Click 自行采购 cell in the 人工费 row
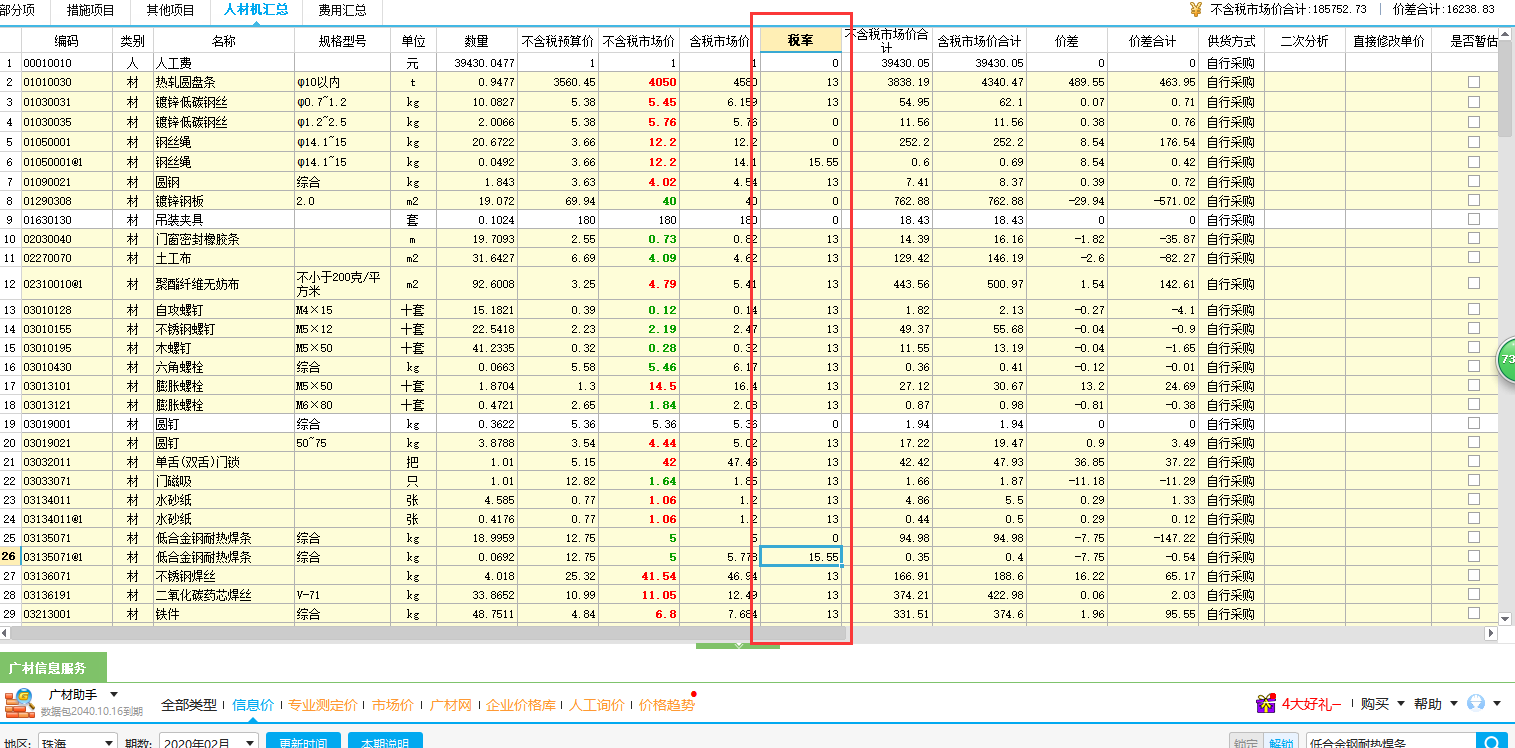Screen dimensions: 1515x748 1231,63
